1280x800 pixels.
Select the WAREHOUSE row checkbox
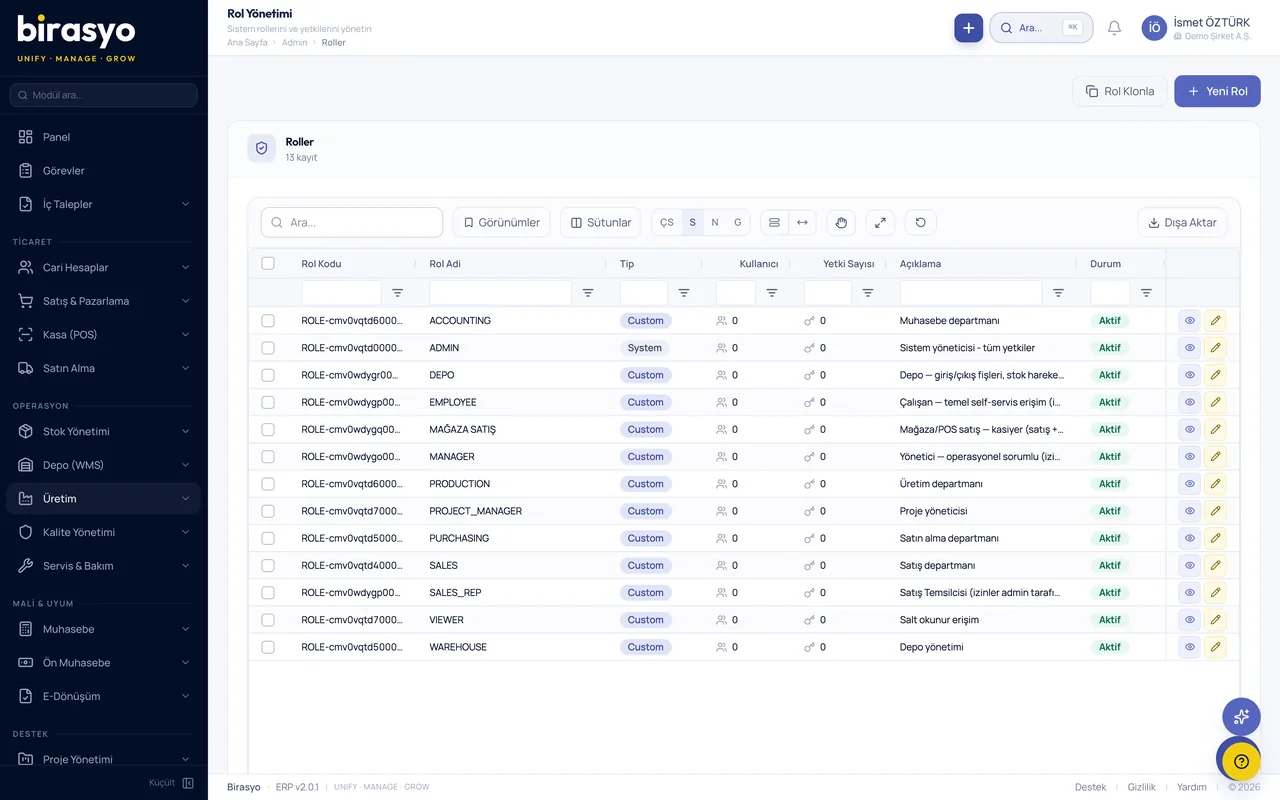(x=268, y=647)
